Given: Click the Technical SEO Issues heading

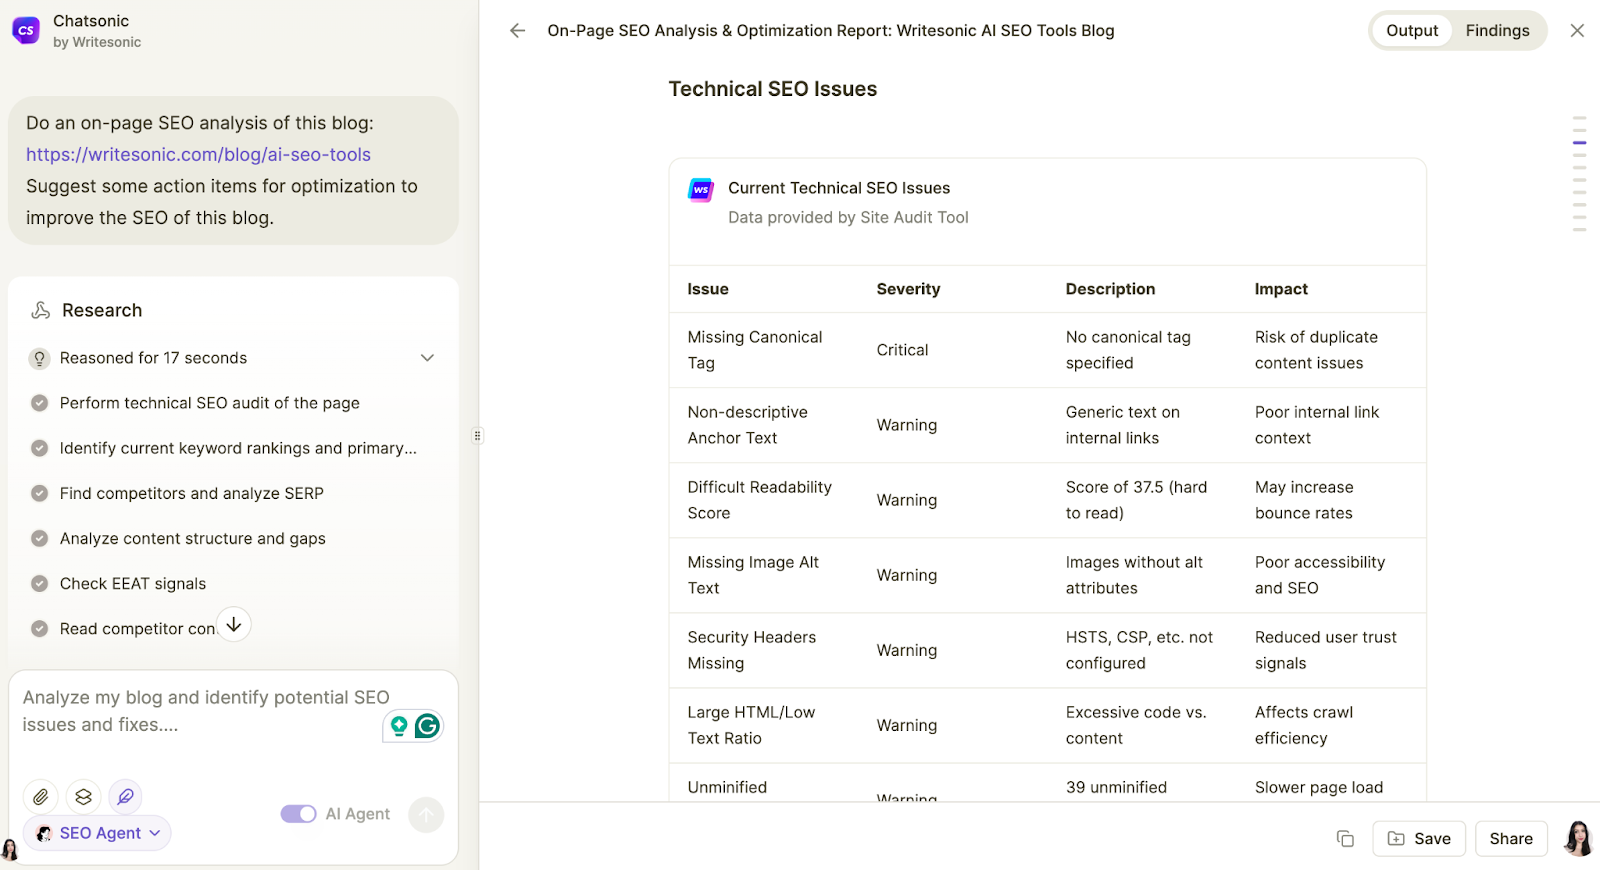Looking at the screenshot, I should tap(772, 89).
